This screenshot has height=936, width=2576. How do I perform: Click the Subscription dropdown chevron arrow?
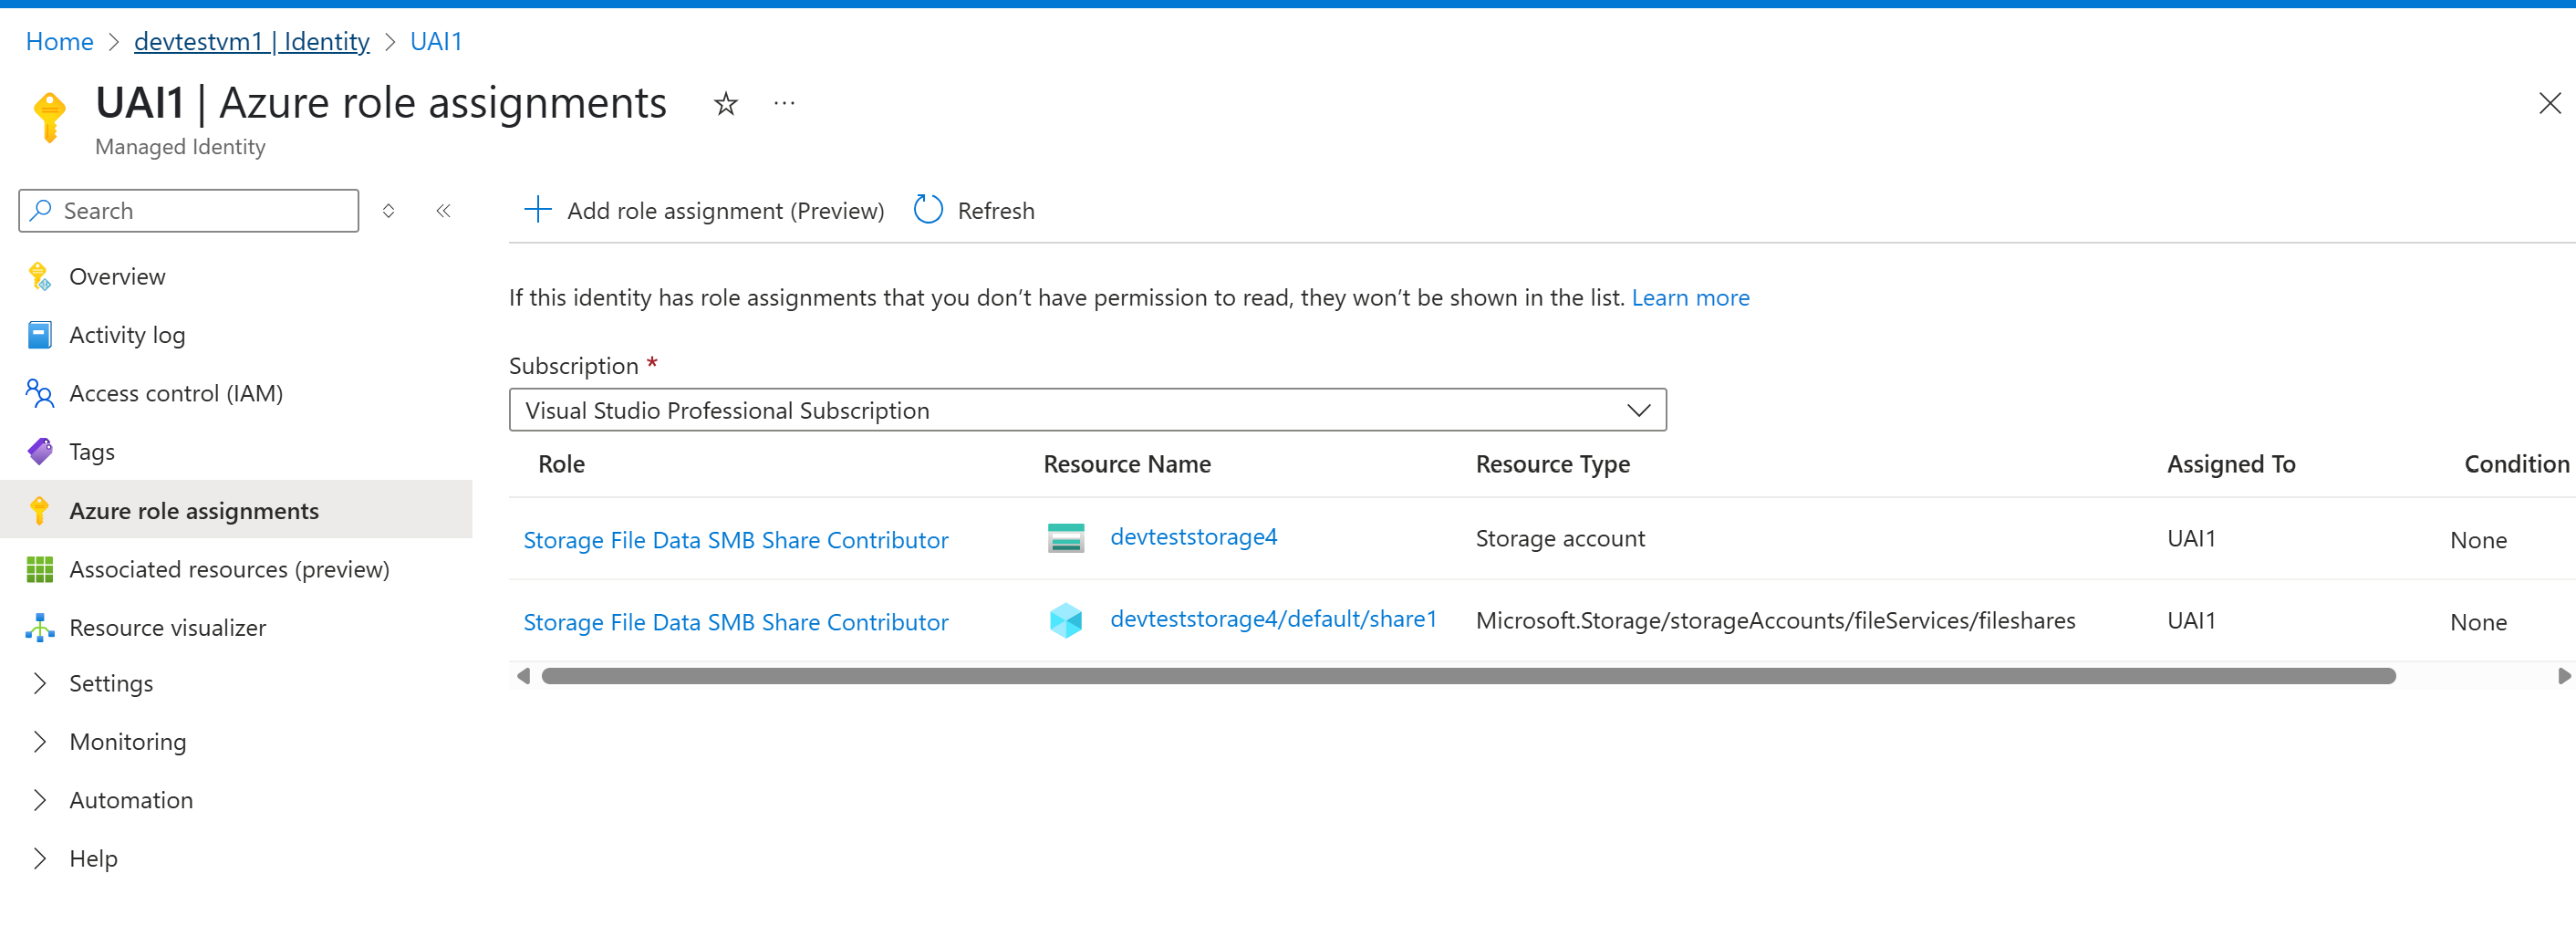pyautogui.click(x=1637, y=410)
